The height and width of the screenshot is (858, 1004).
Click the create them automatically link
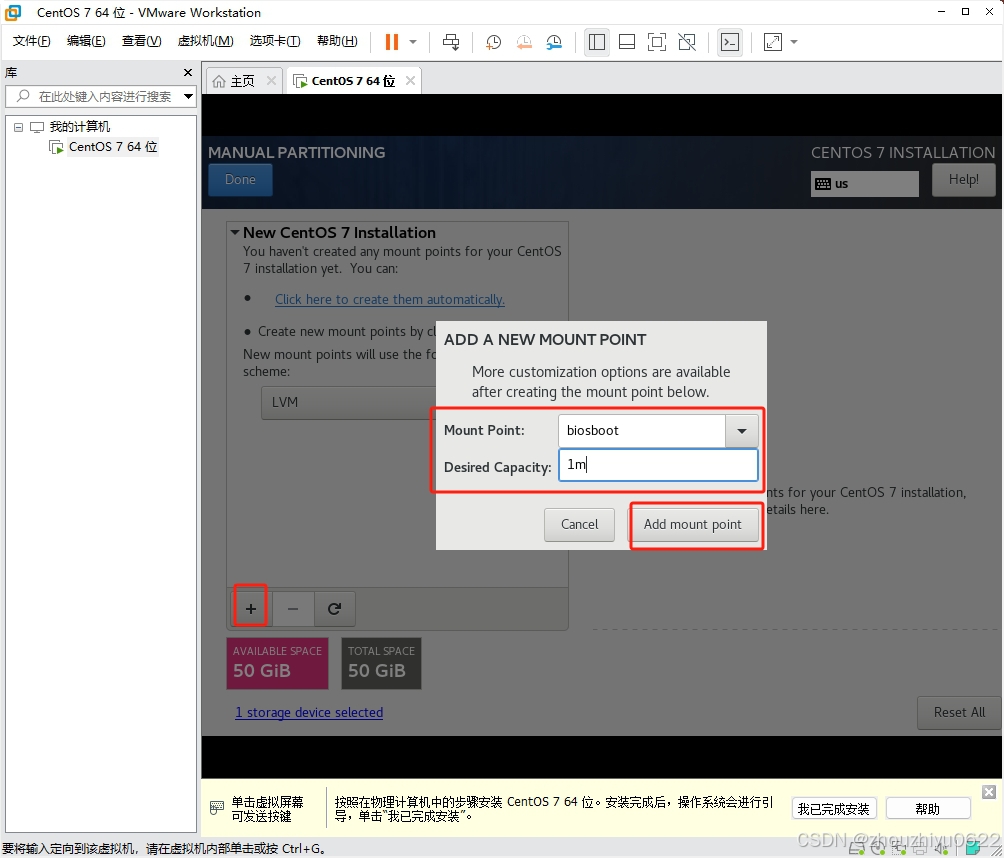[x=389, y=299]
